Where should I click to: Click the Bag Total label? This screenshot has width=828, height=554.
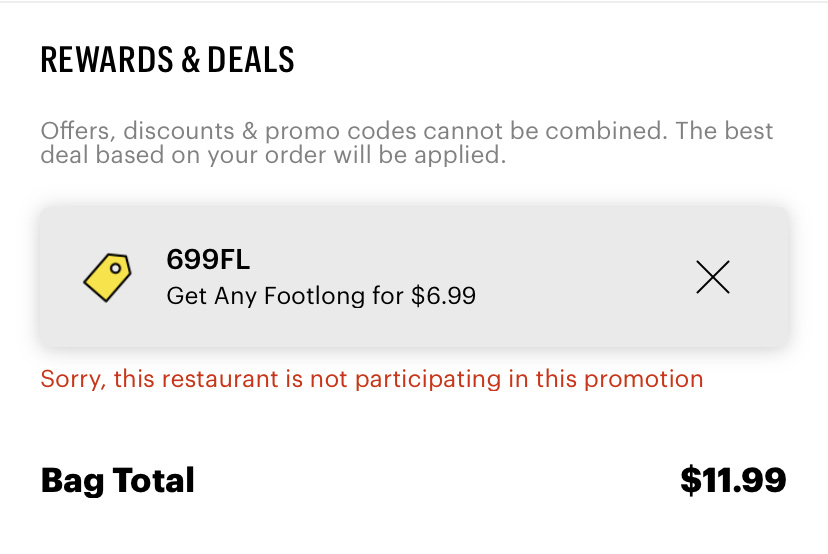[x=117, y=481]
